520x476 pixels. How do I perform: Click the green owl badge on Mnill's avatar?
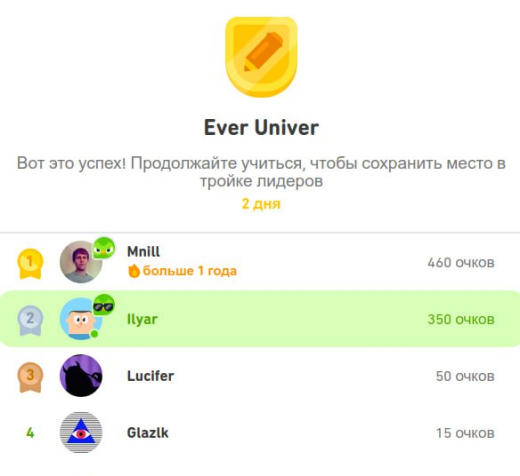[x=104, y=248]
